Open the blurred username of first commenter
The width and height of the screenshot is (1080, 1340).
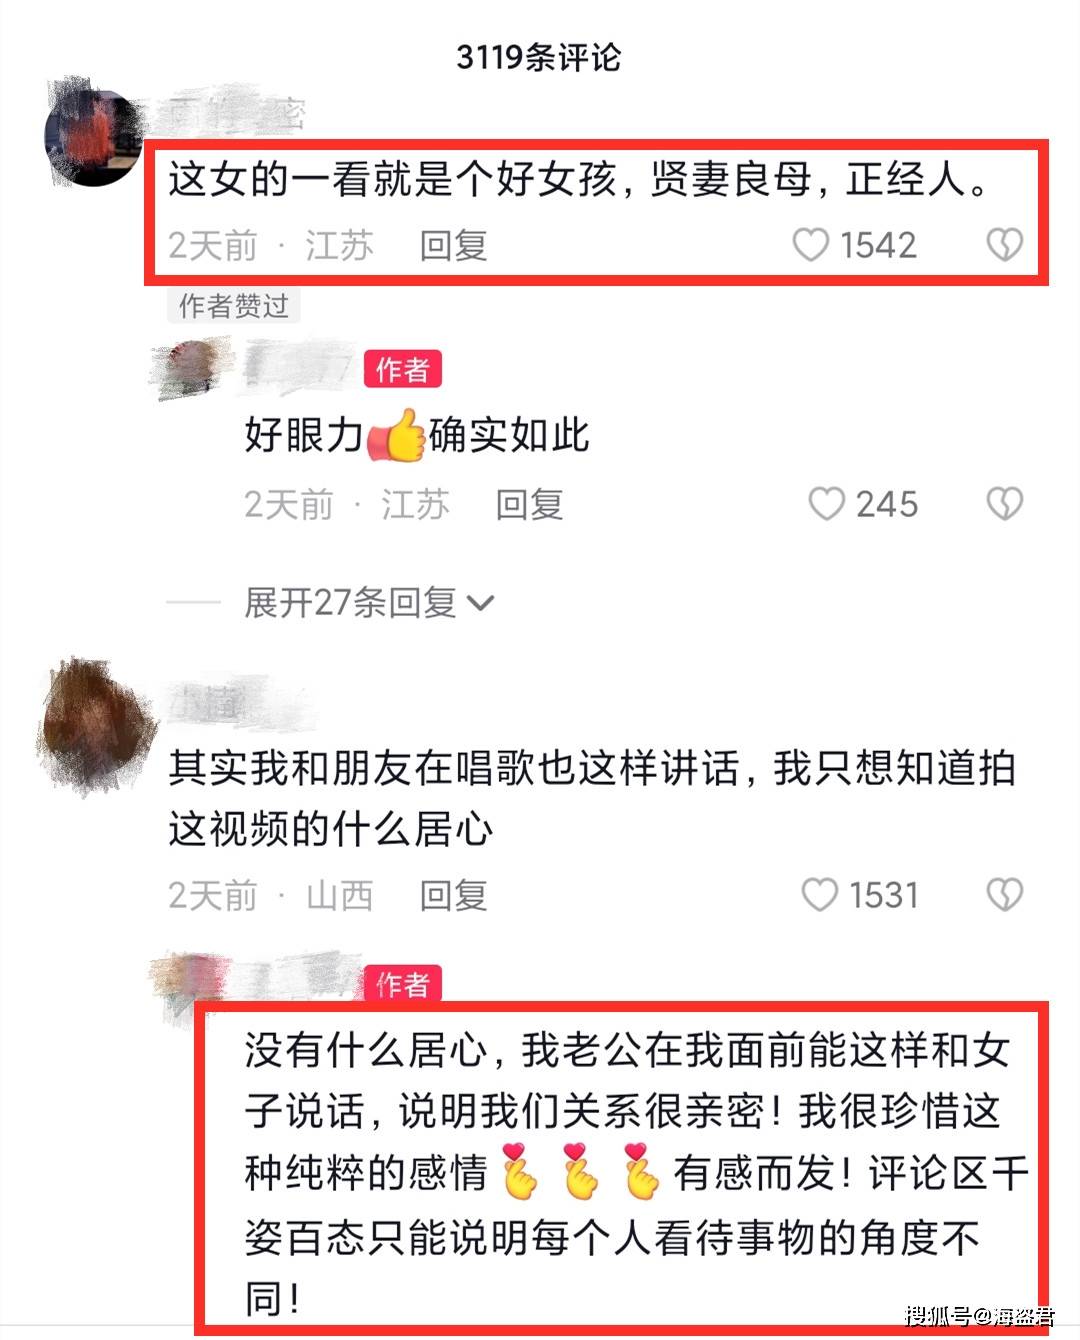[234, 114]
